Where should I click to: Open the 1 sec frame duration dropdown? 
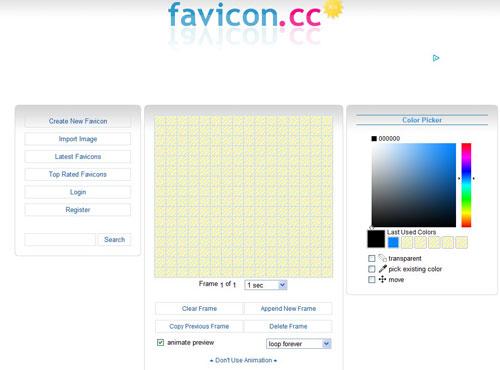266,285
